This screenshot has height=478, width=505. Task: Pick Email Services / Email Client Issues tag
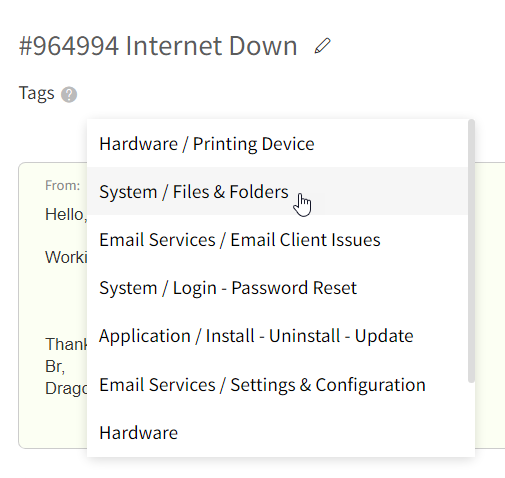pyautogui.click(x=277, y=239)
